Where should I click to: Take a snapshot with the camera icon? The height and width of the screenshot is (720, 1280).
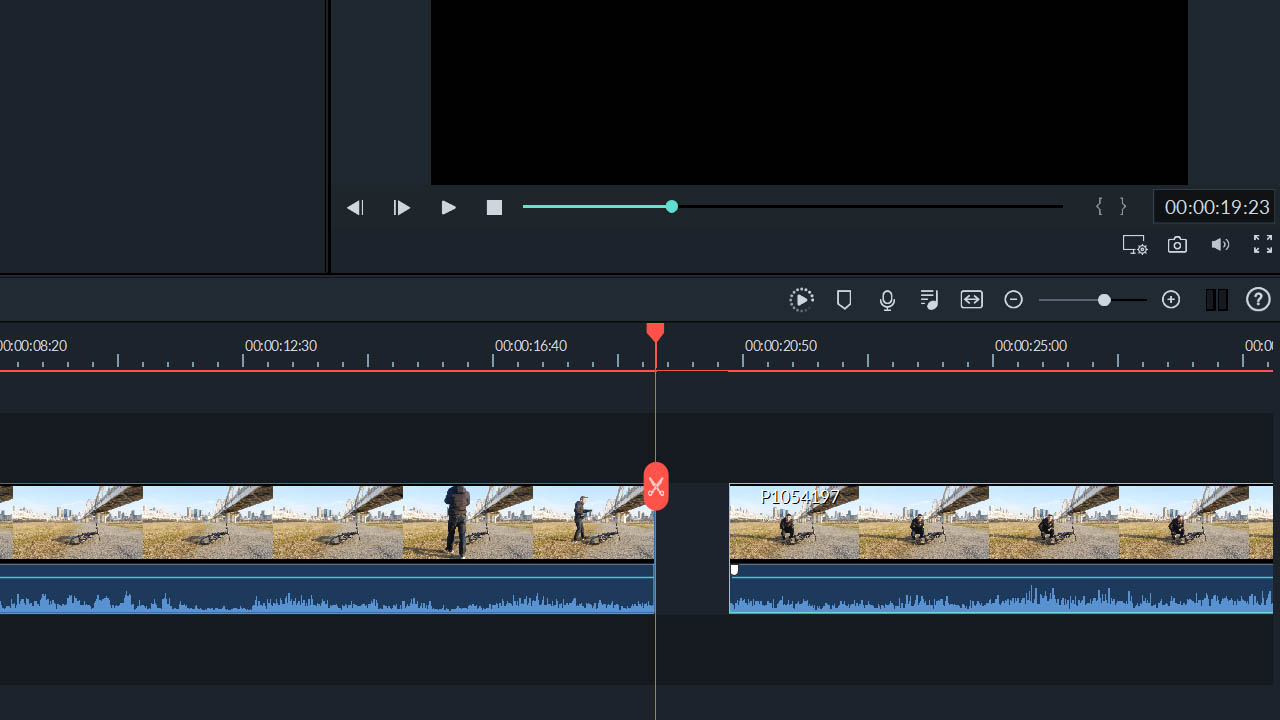(1178, 245)
